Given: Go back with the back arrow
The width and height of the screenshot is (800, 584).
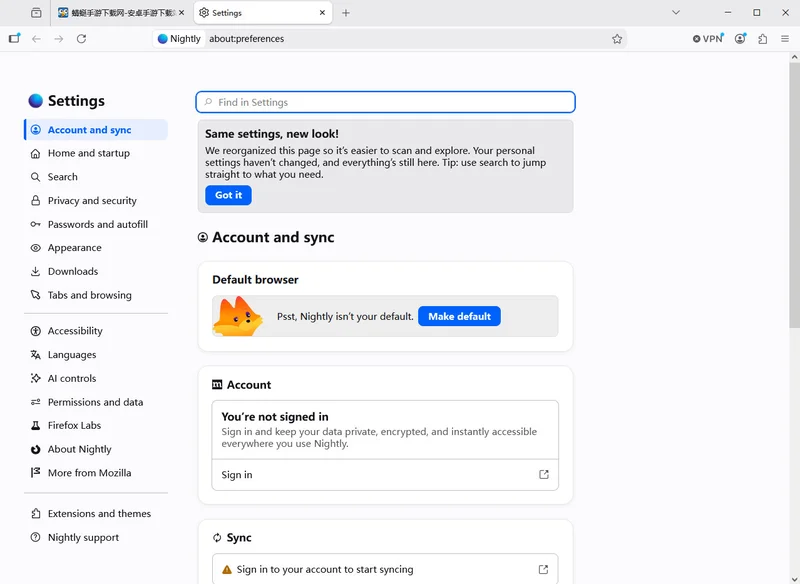Looking at the screenshot, I should tap(36, 39).
